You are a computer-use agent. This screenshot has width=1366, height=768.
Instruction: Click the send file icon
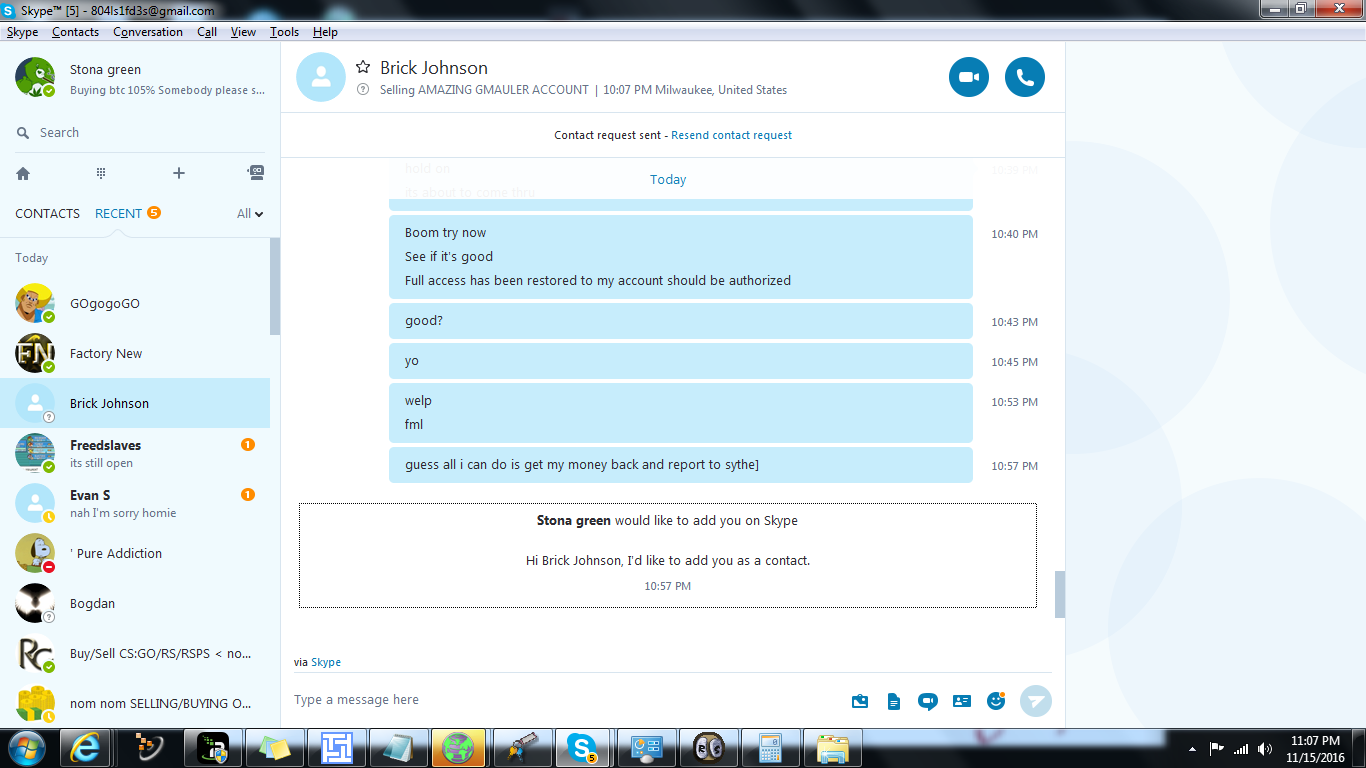pyautogui.click(x=893, y=701)
